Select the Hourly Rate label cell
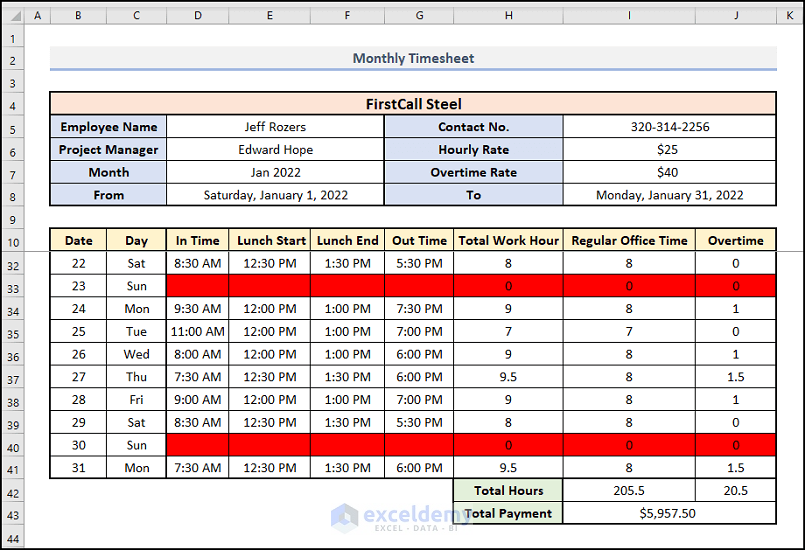This screenshot has width=805, height=550. (473, 149)
